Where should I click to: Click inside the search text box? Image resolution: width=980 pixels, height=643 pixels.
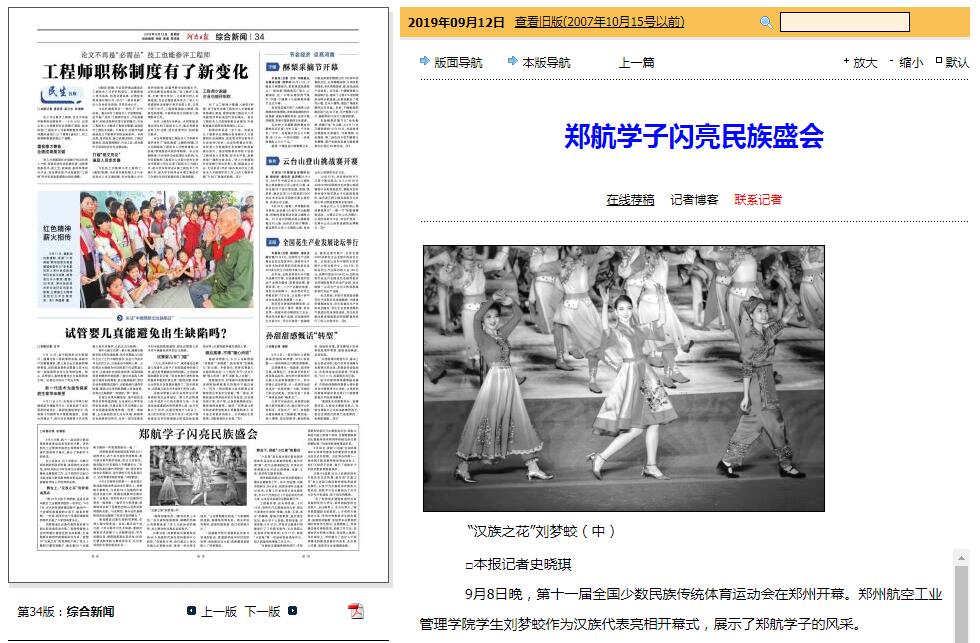coord(844,22)
